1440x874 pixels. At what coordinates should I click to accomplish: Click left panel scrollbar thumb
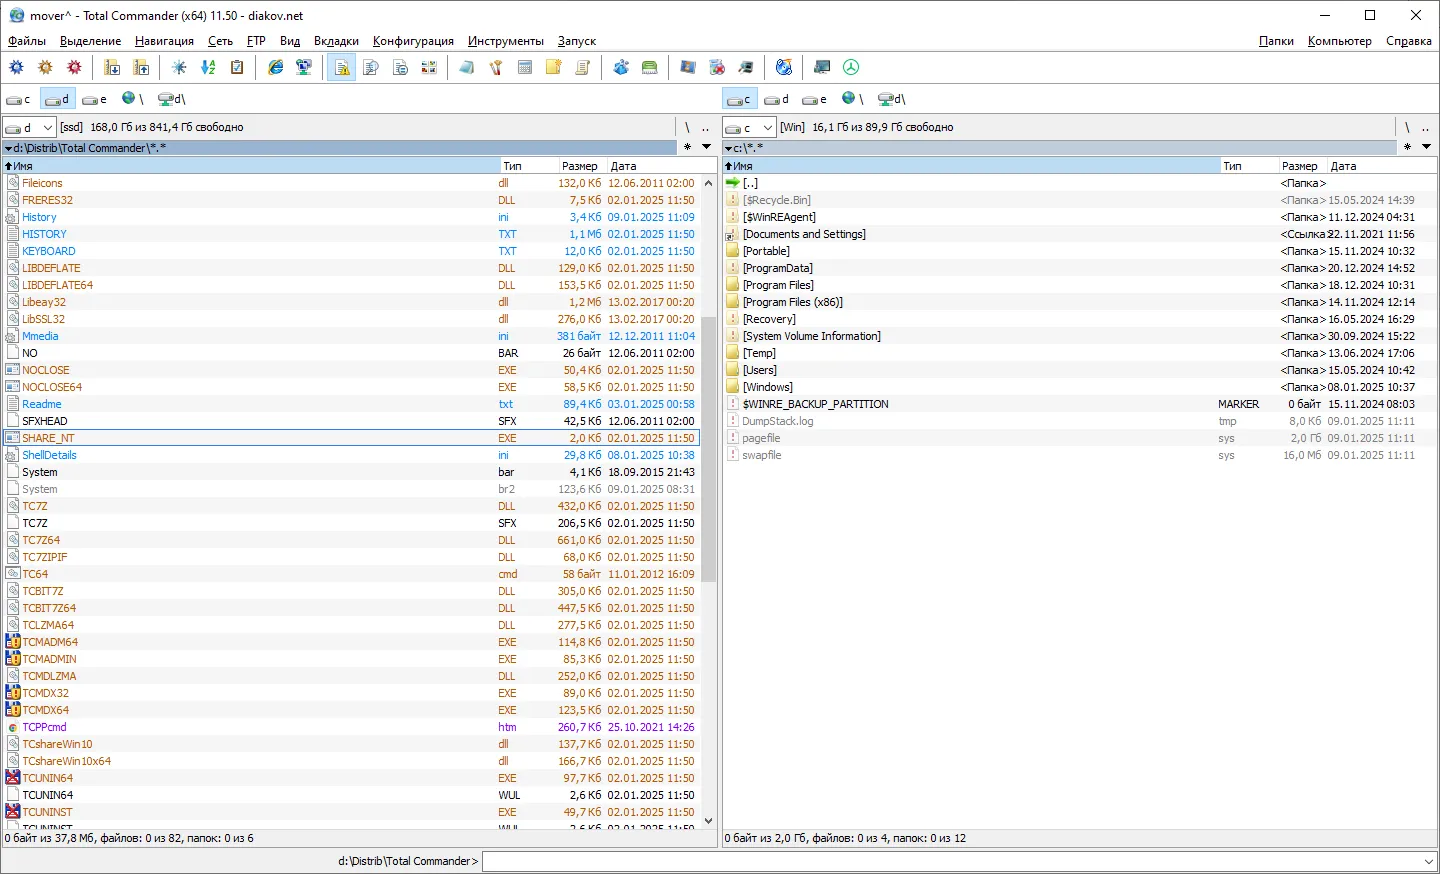click(x=709, y=449)
